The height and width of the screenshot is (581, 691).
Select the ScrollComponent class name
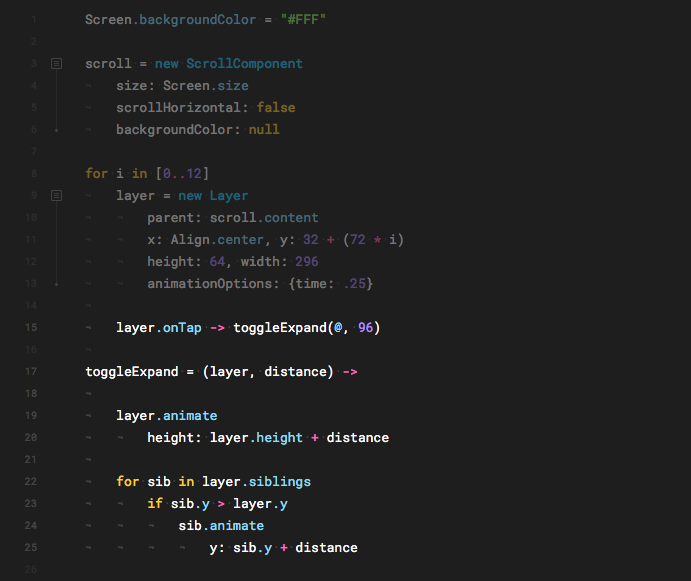coord(244,63)
